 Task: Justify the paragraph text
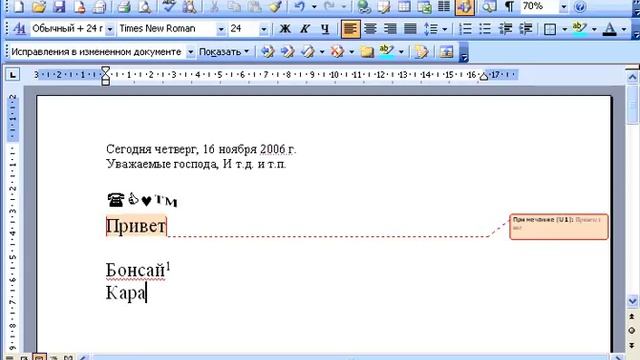click(x=410, y=29)
